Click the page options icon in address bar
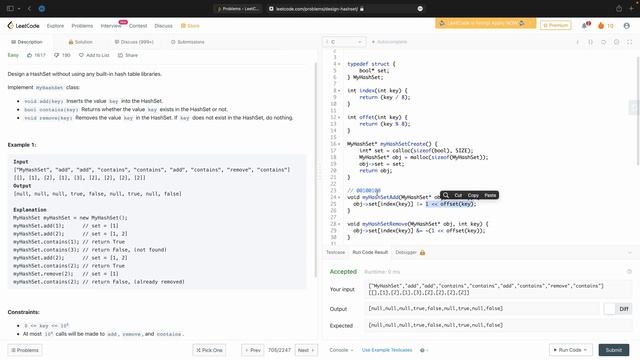Viewport: 640px width, 360px height. click(420, 9)
